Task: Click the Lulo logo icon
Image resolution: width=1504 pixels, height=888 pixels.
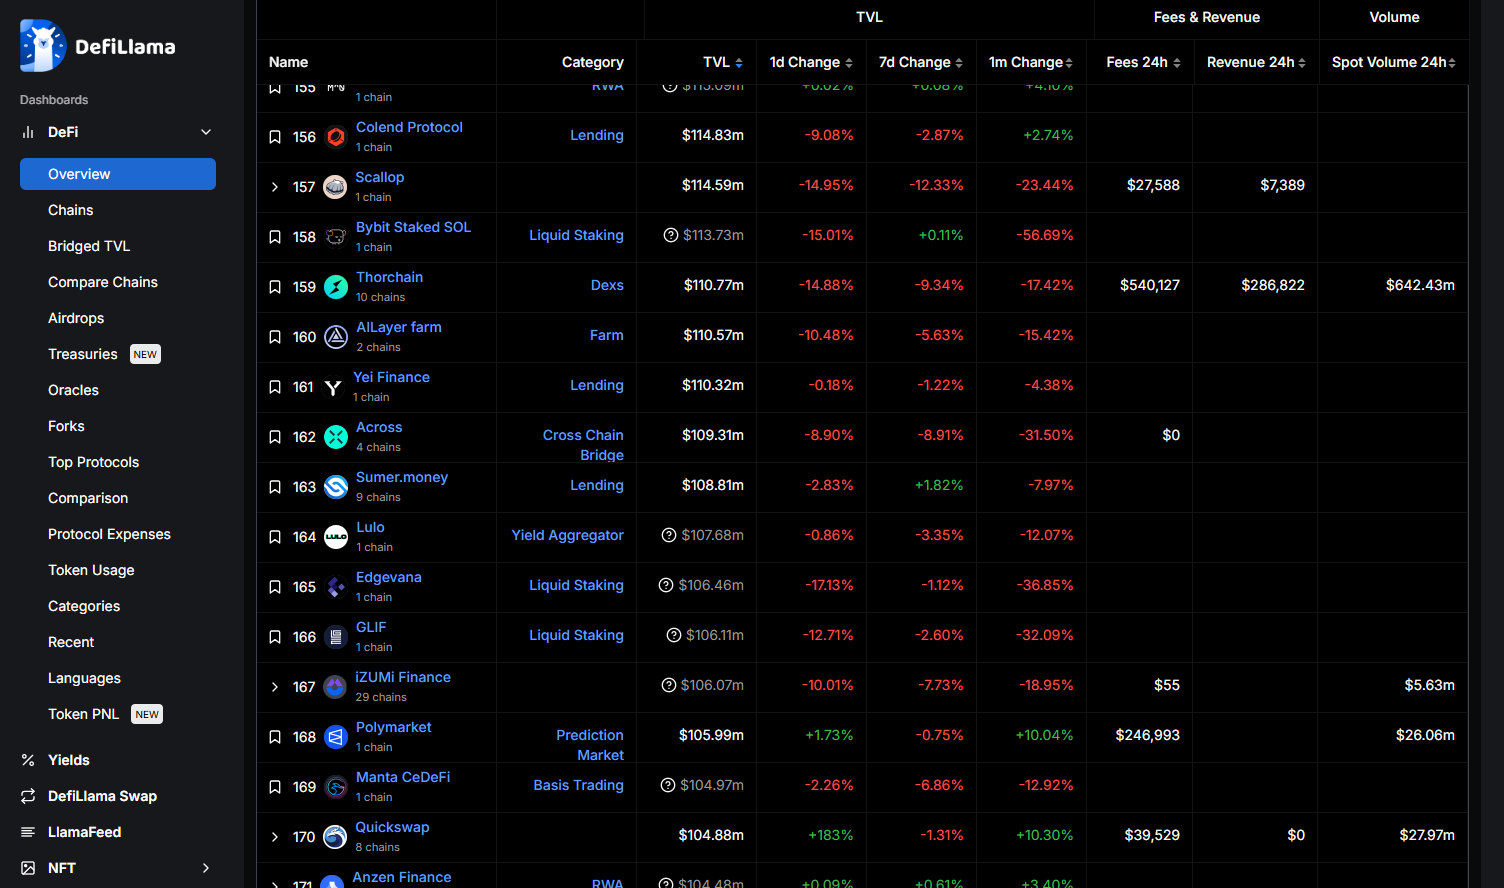Action: 336,537
